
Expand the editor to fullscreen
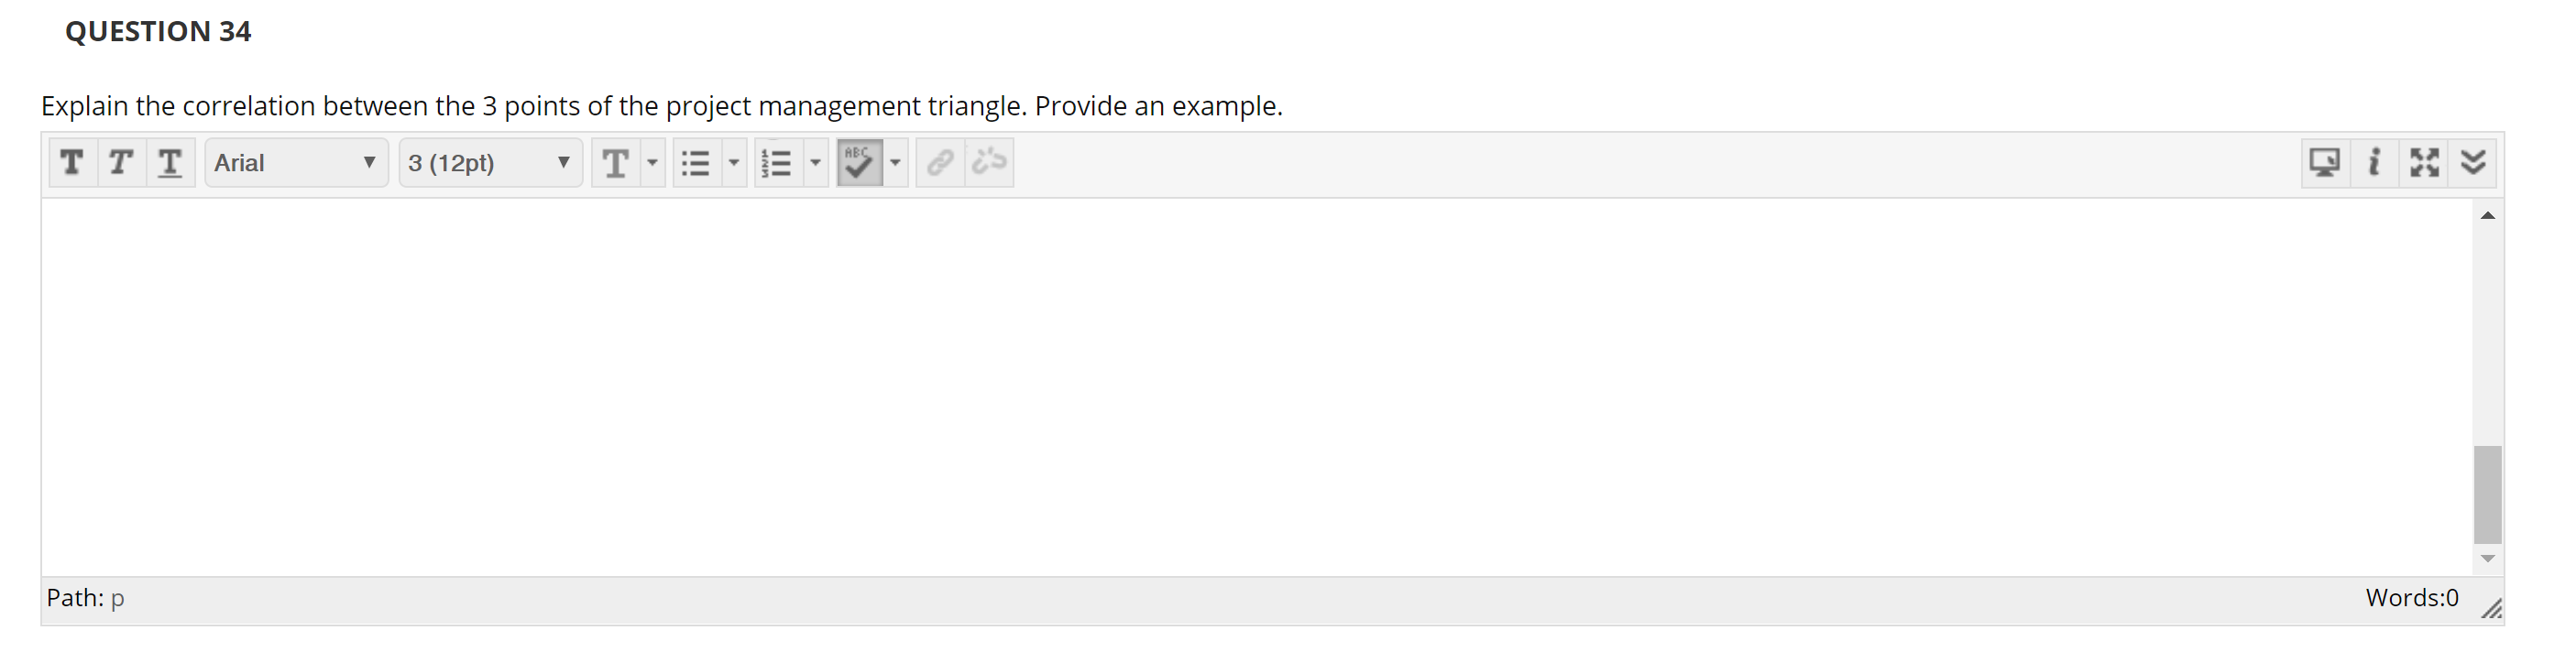(2424, 161)
